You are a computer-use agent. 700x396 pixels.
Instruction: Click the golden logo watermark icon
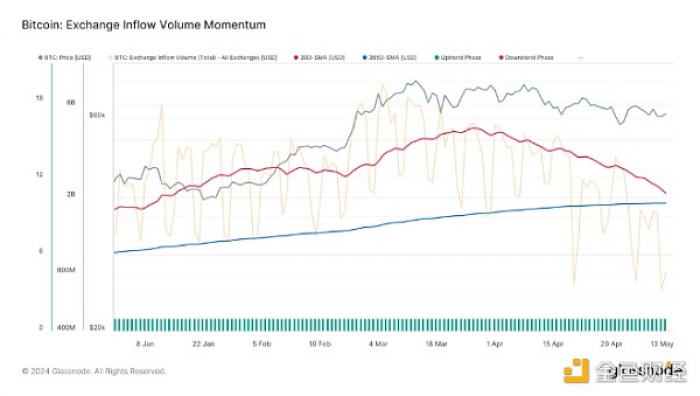tap(576, 371)
